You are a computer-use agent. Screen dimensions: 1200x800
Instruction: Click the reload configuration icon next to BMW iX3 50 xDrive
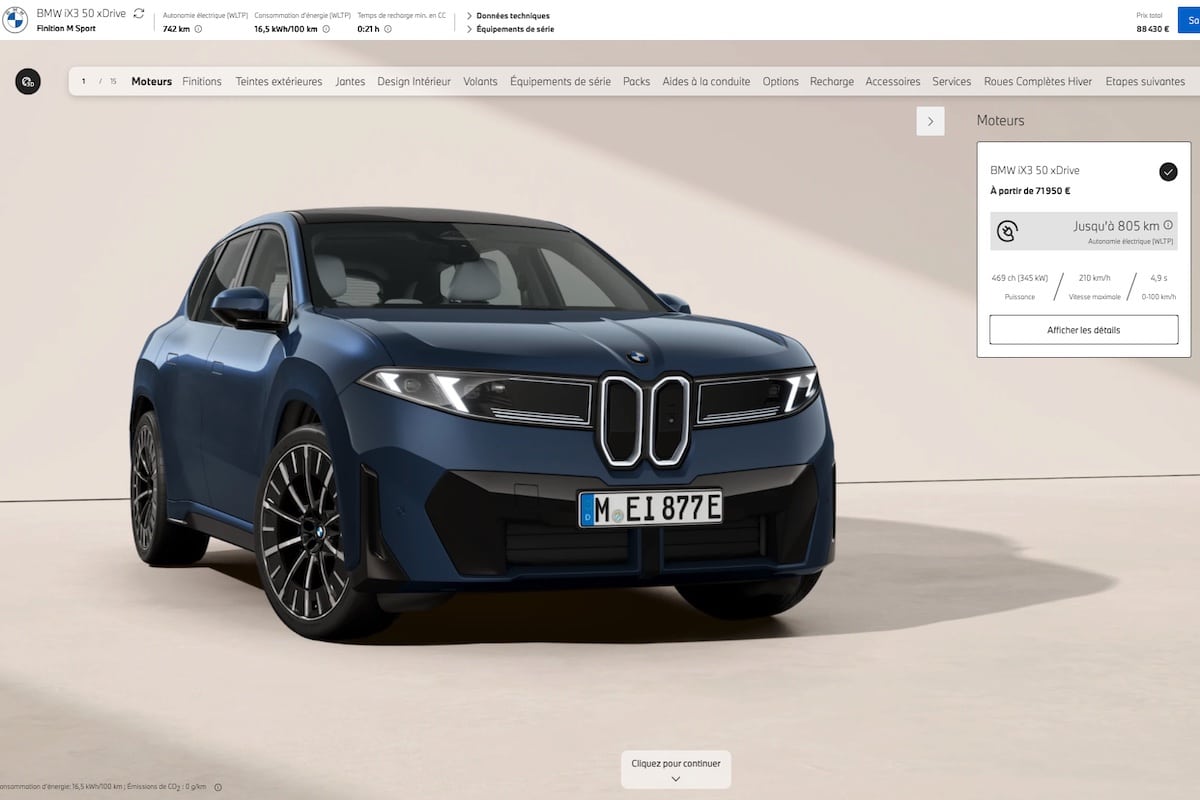137,13
